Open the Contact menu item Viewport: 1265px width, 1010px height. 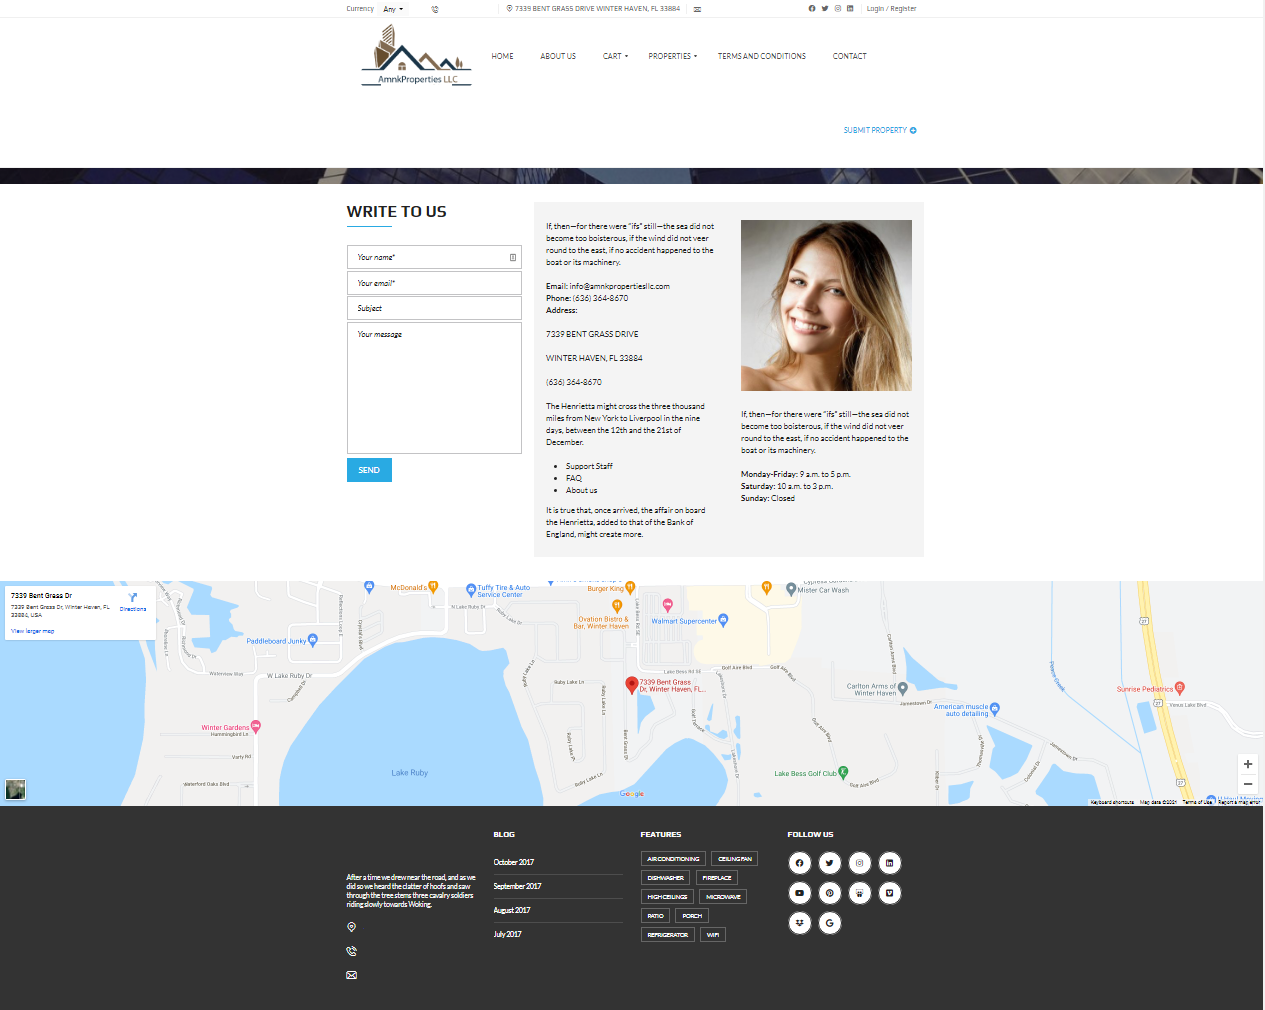tap(849, 56)
